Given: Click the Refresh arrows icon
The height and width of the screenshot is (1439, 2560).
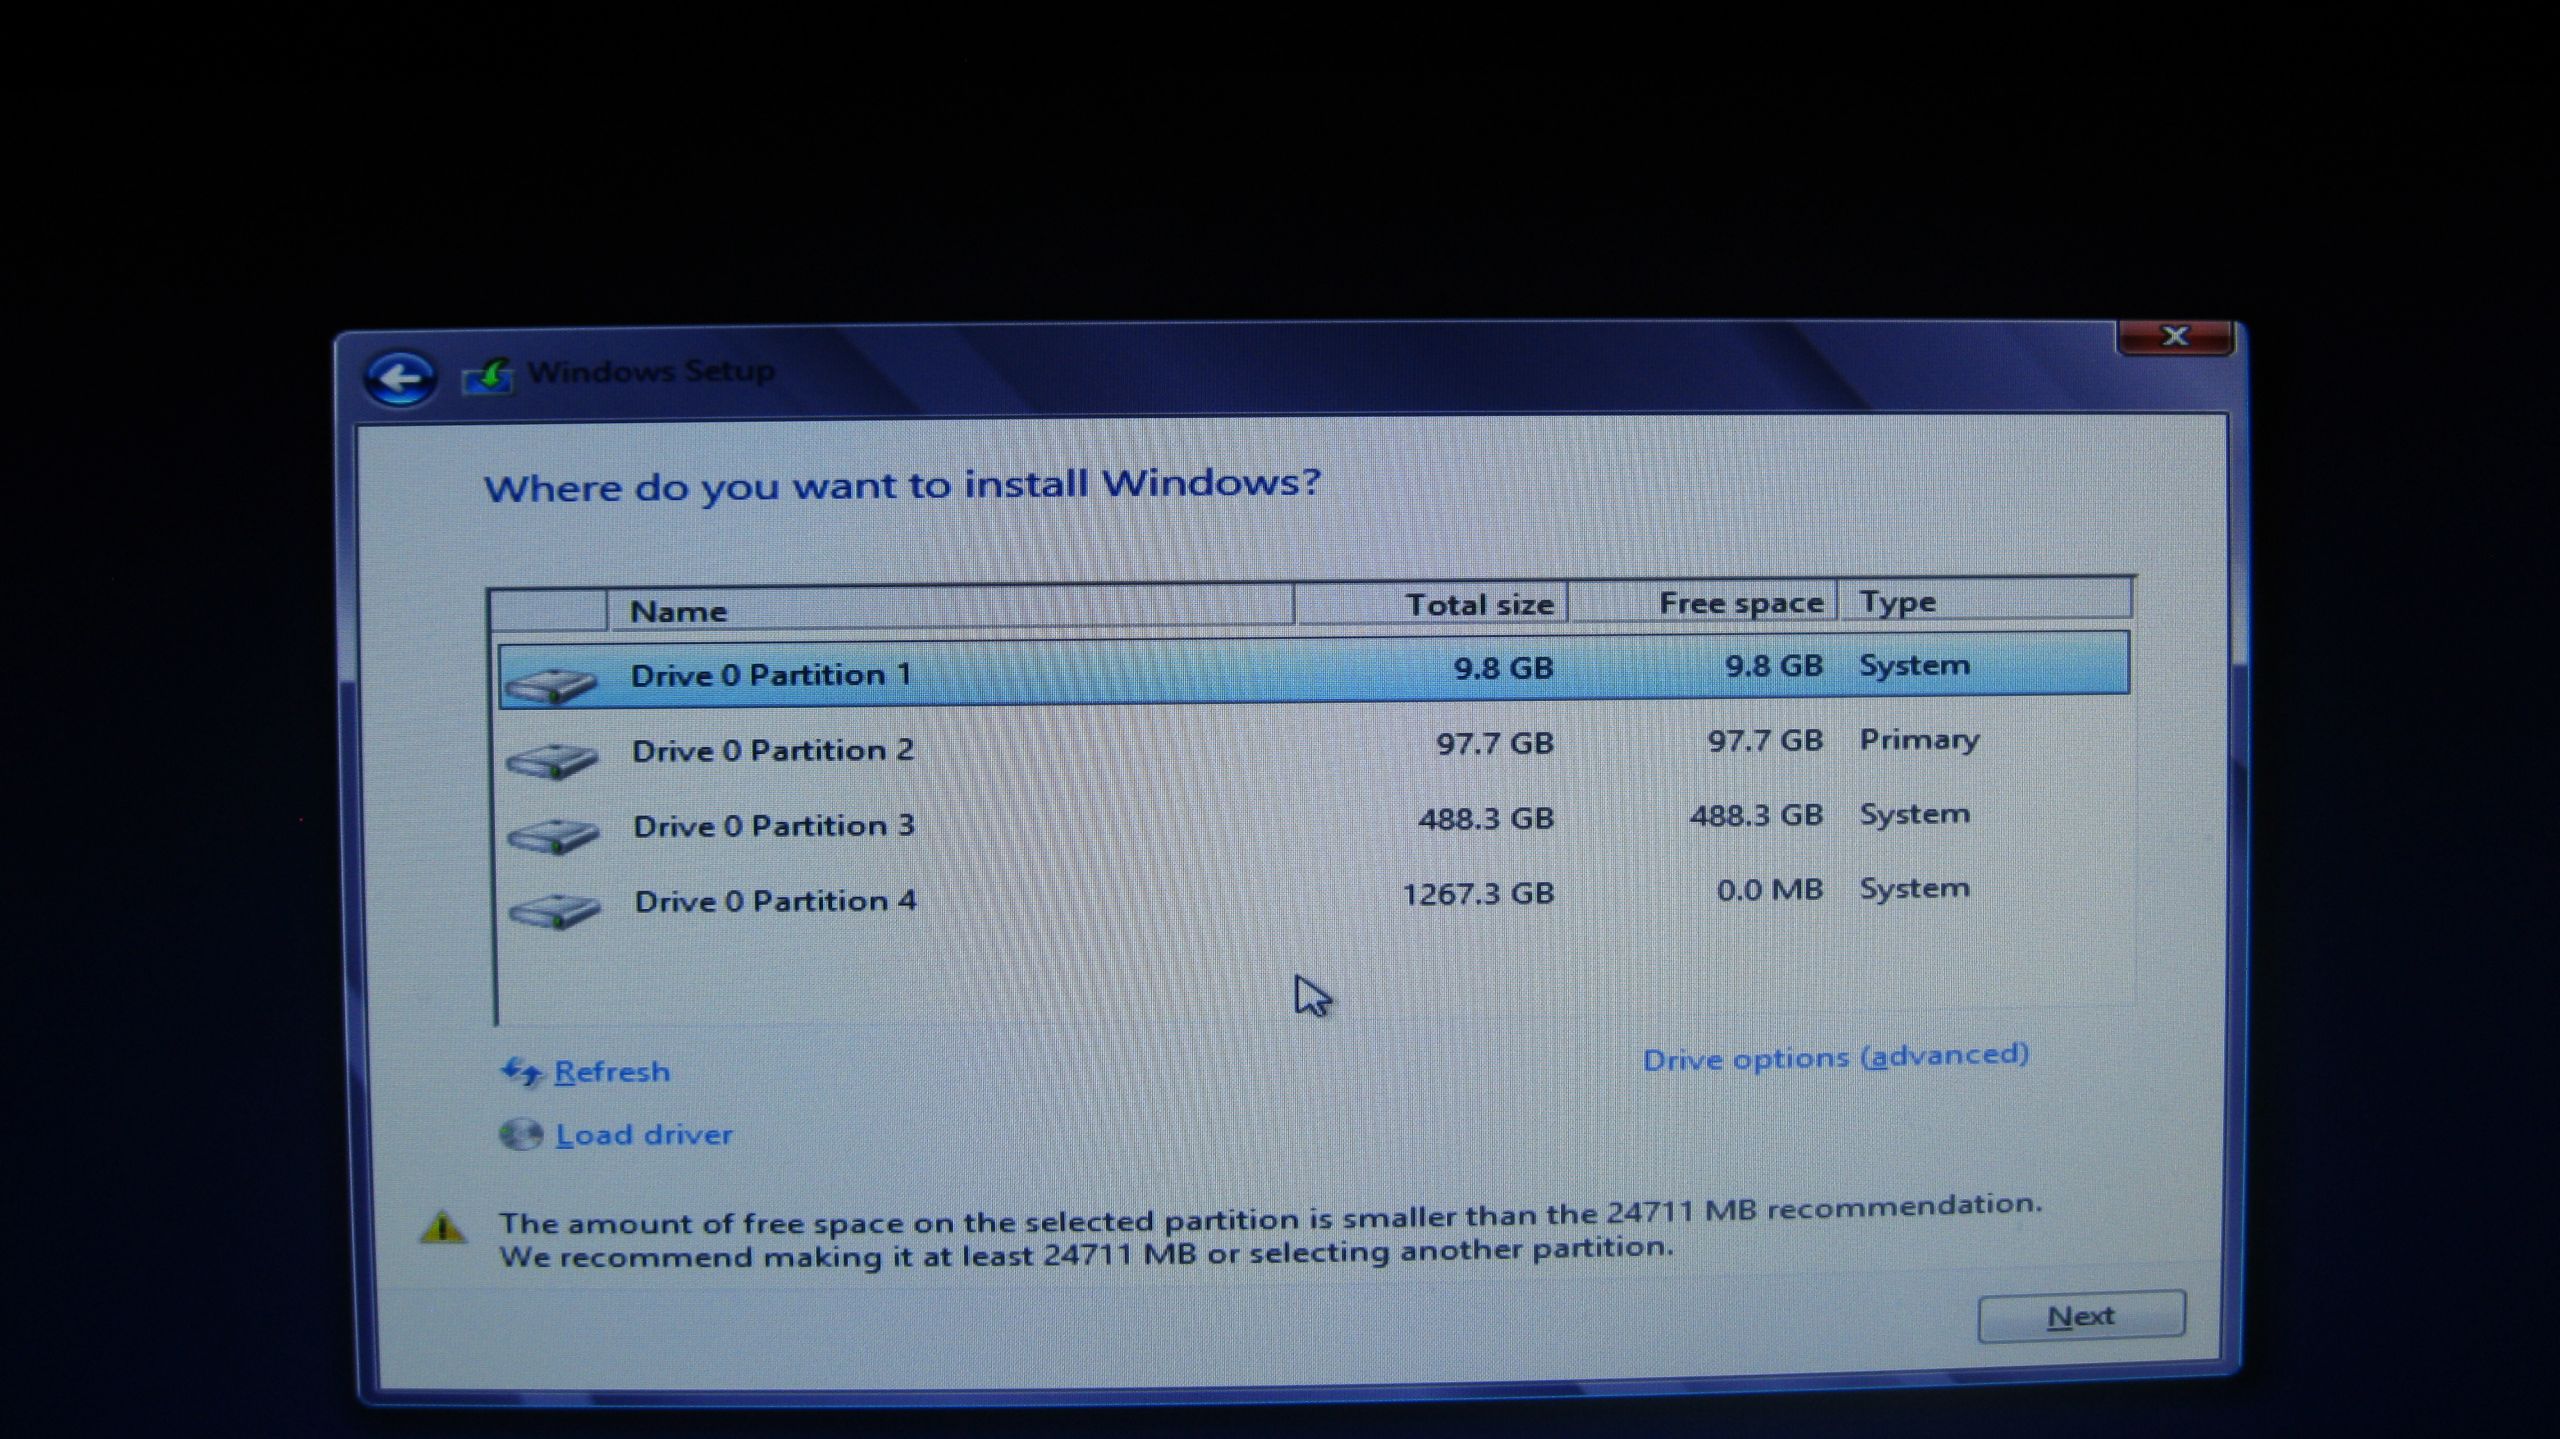Looking at the screenshot, I should coord(522,1072).
